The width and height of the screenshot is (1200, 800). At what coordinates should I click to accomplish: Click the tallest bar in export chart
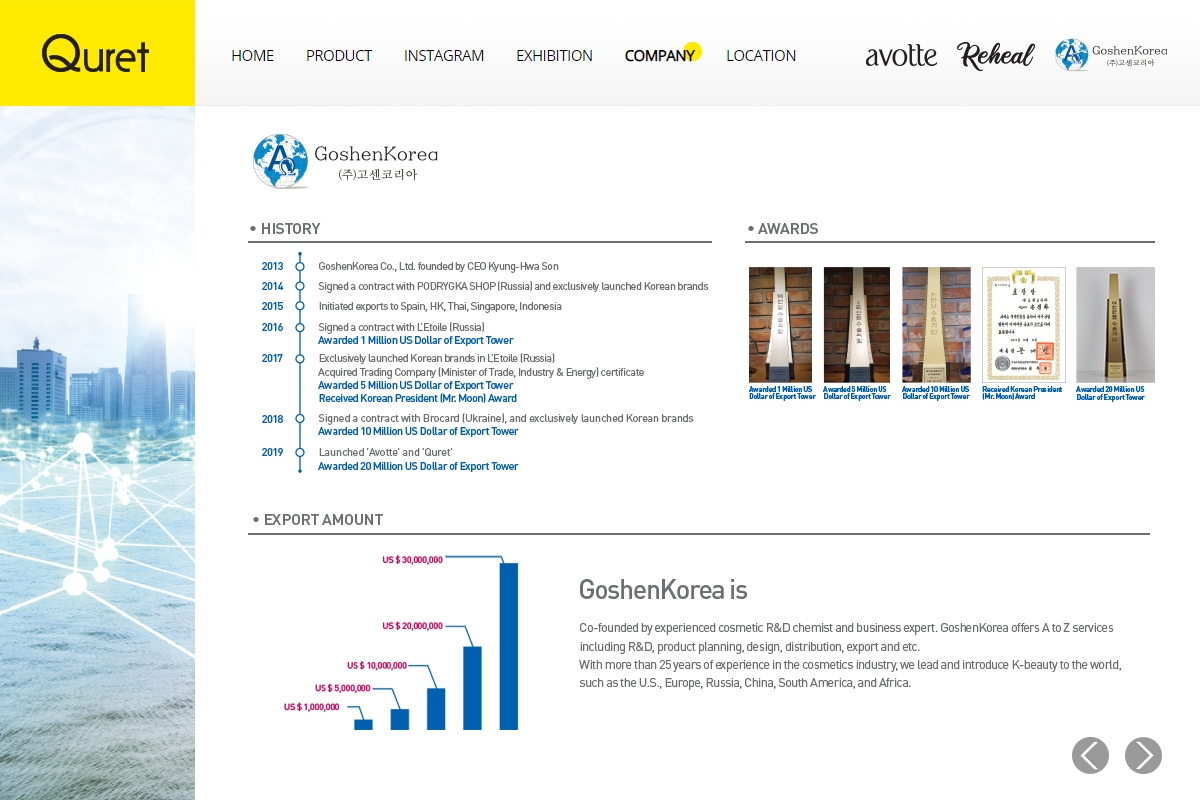(509, 646)
